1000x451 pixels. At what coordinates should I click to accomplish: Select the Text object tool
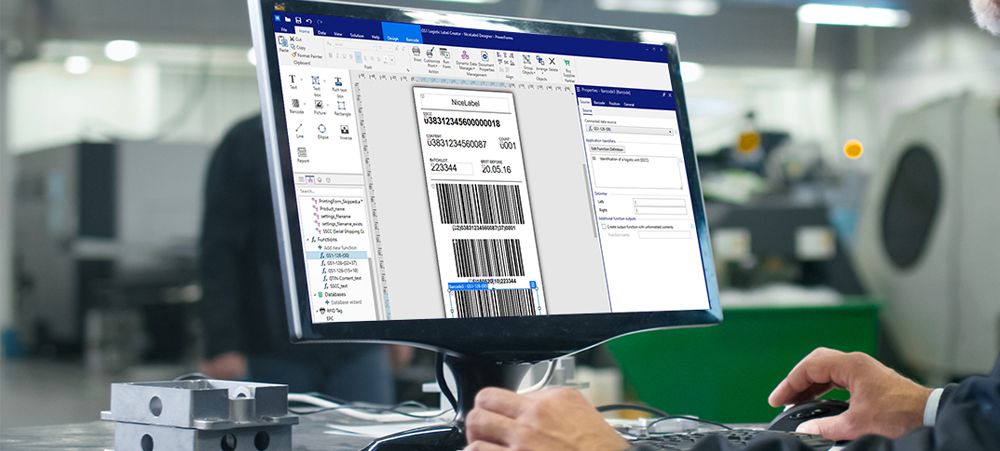coord(293,82)
